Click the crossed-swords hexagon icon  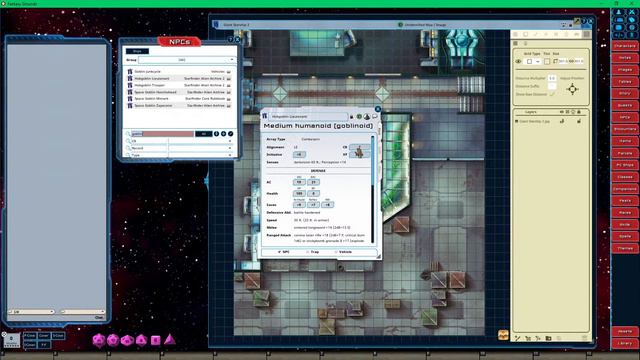coord(631,12)
